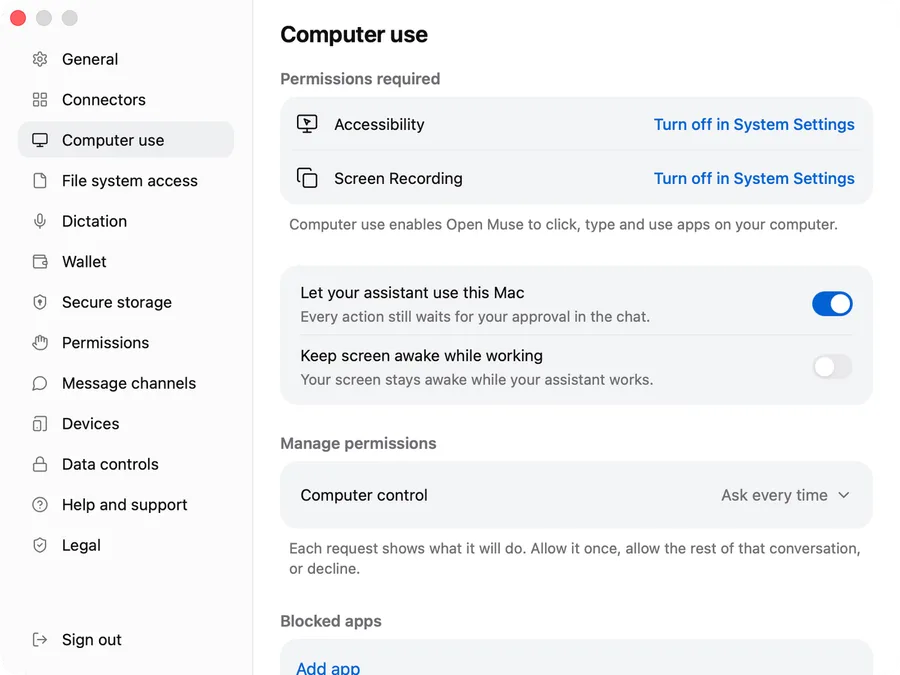Viewport: 900px width, 675px height.
Task: Turn off Accessibility in System Settings link
Action: (x=754, y=124)
